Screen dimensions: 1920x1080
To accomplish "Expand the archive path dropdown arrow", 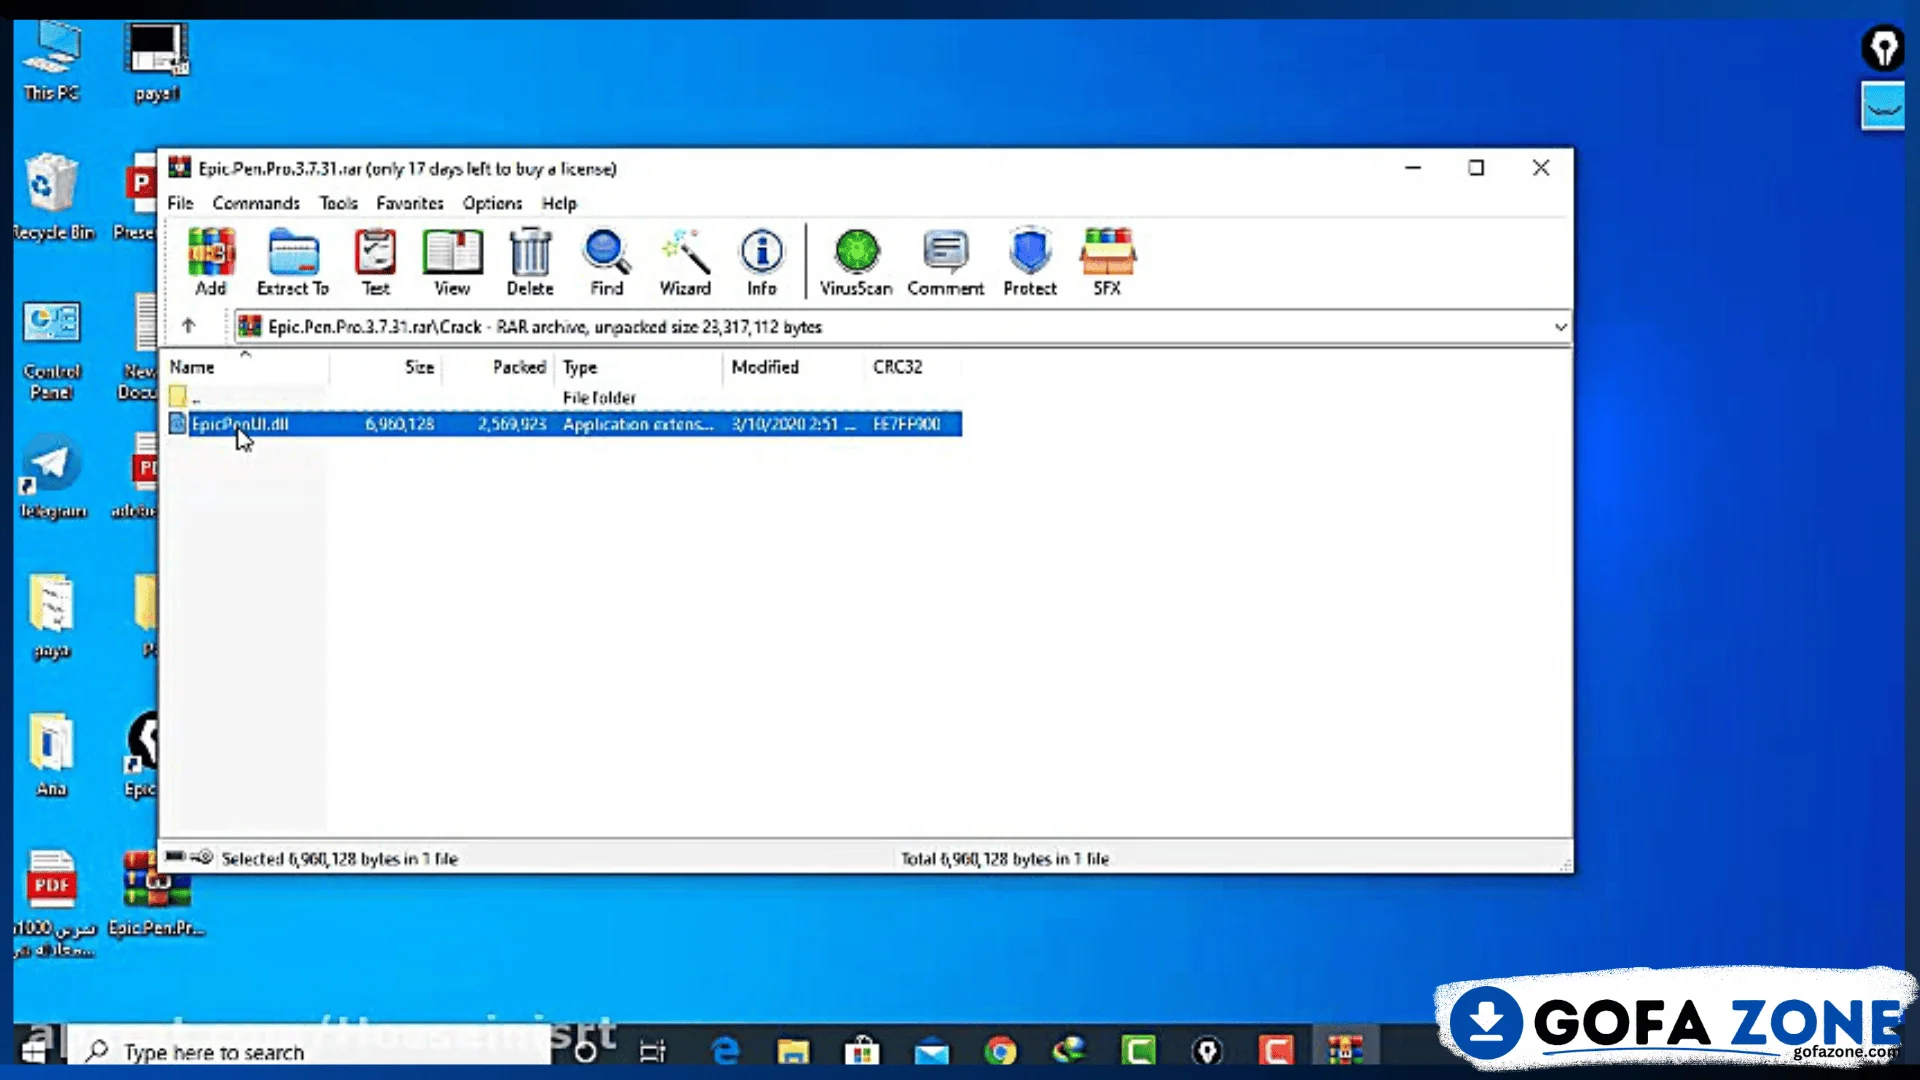I will (1560, 327).
